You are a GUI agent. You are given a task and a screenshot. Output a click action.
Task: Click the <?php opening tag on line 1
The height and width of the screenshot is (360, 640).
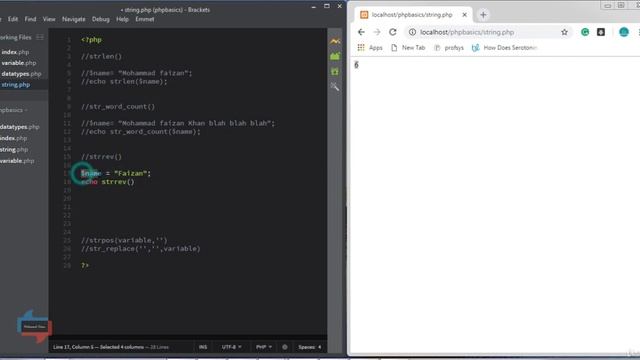[x=91, y=40]
